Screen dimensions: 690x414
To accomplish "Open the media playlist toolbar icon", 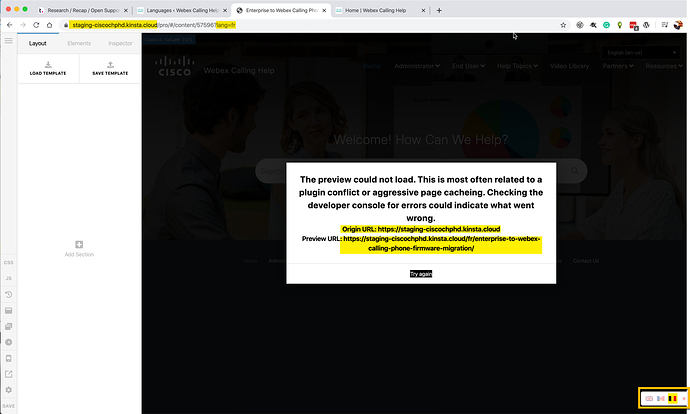I will point(665,25).
